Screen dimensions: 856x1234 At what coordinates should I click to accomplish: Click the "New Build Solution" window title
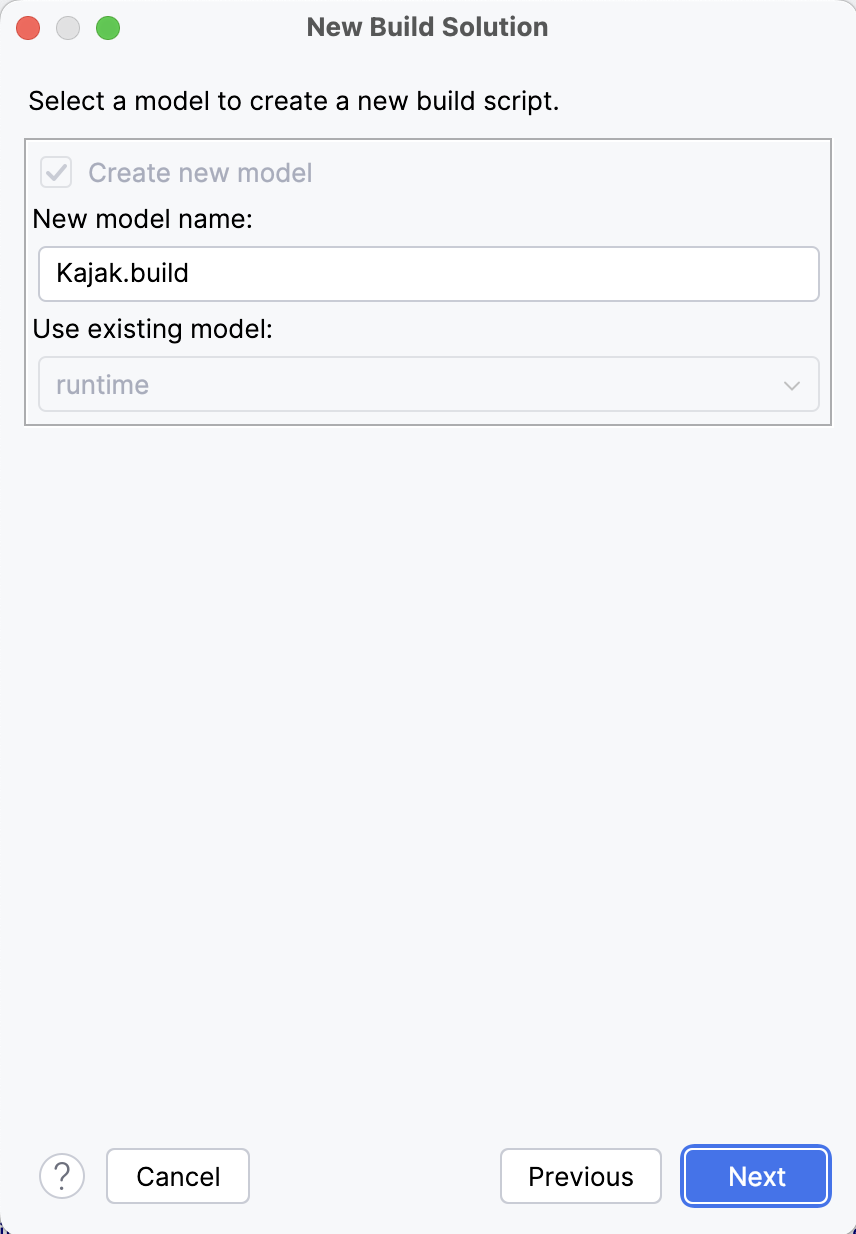427,27
